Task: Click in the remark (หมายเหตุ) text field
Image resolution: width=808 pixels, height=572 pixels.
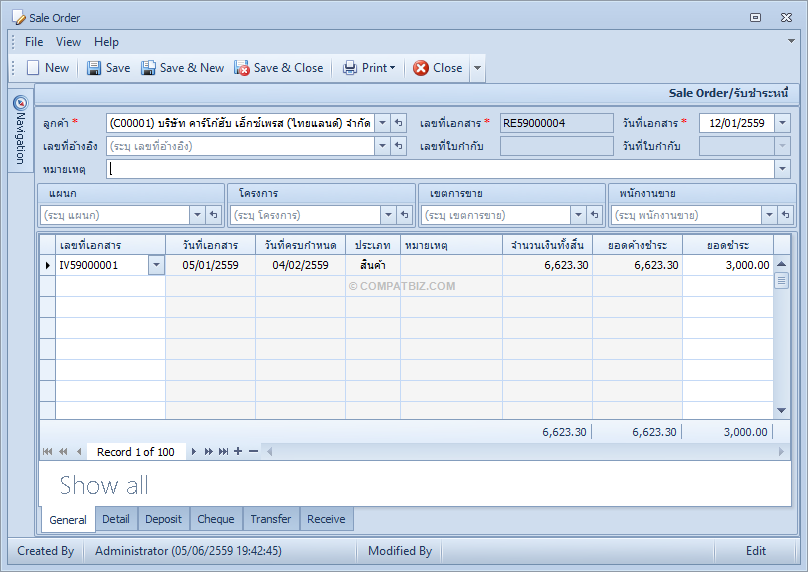Action: 441,169
